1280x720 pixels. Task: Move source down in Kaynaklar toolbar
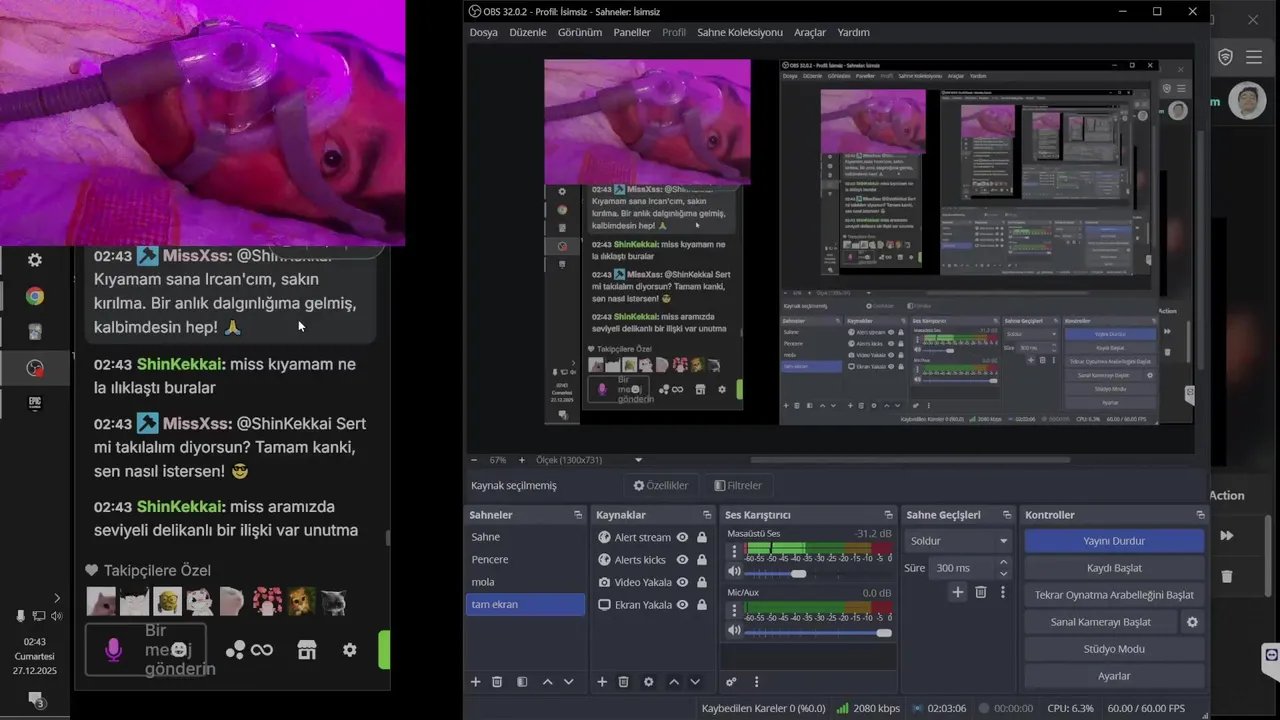695,682
